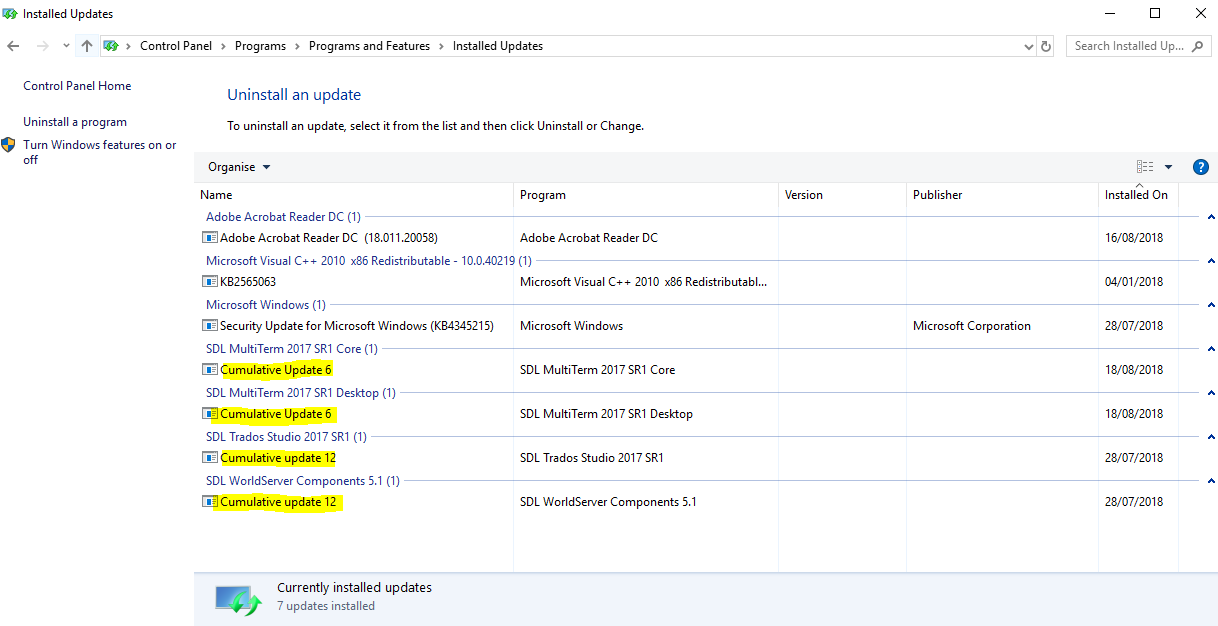Open Programs and Features breadcrumb

coord(369,46)
